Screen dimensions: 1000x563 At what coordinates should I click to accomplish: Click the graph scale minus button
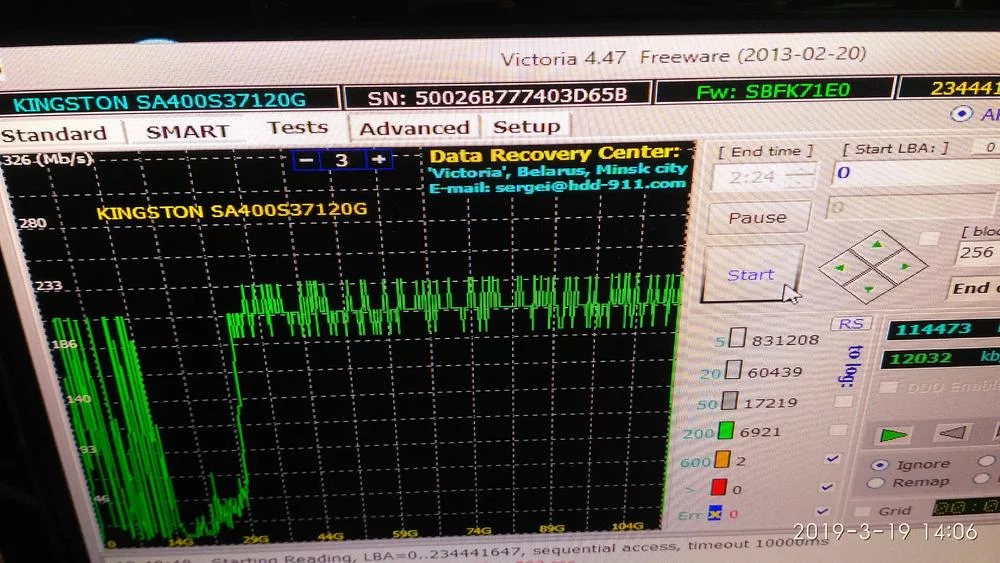pos(306,159)
